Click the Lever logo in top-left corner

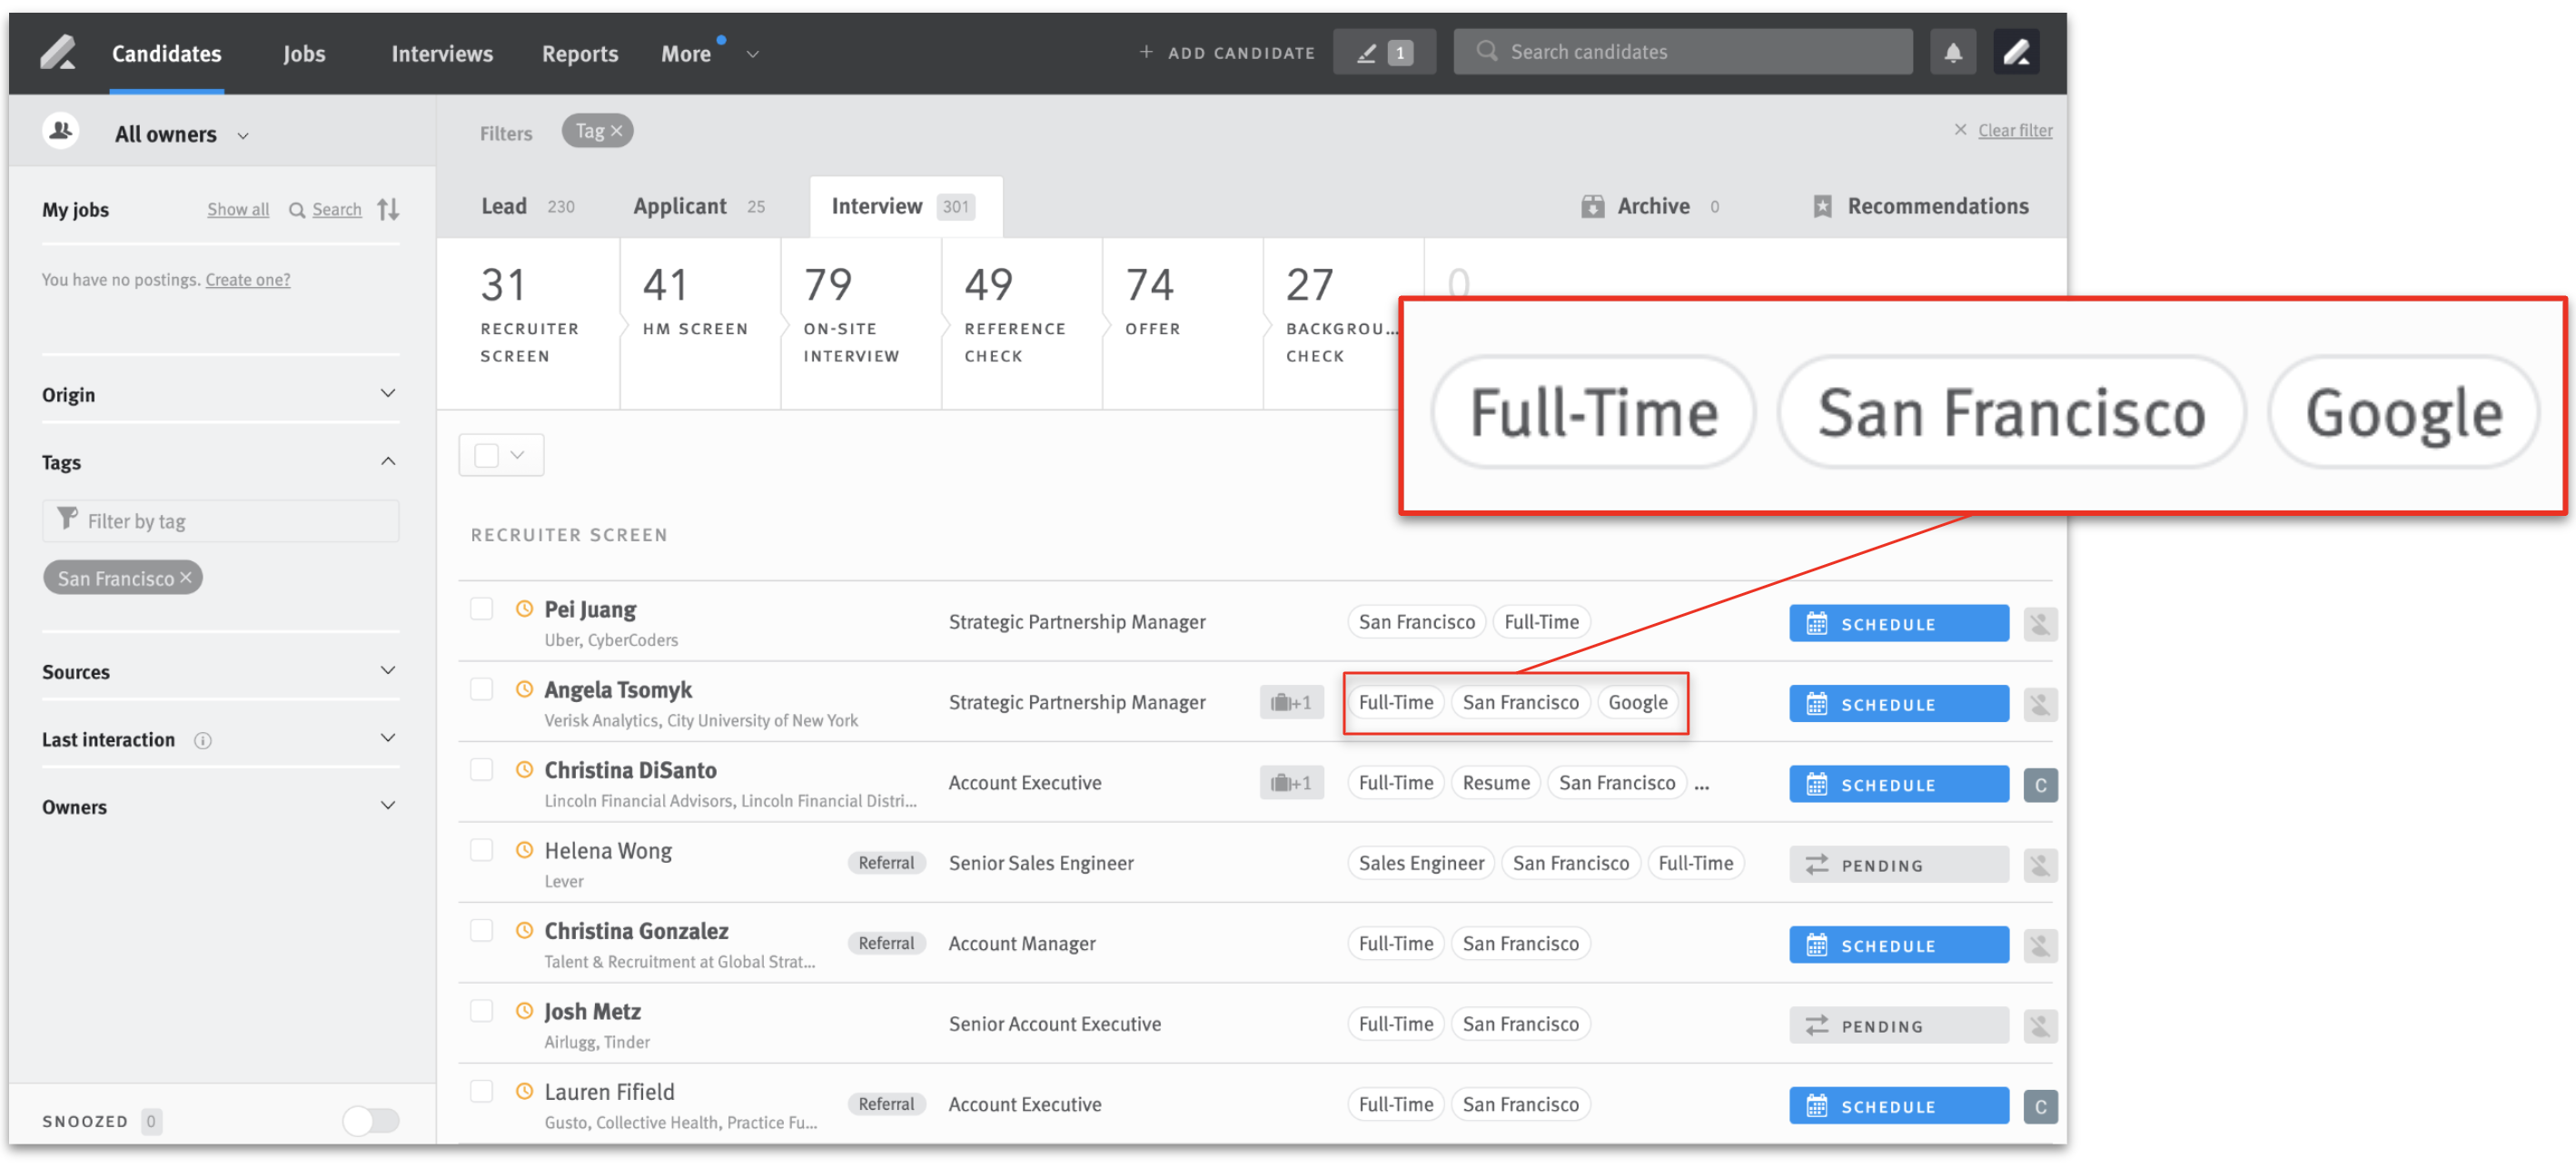click(57, 51)
